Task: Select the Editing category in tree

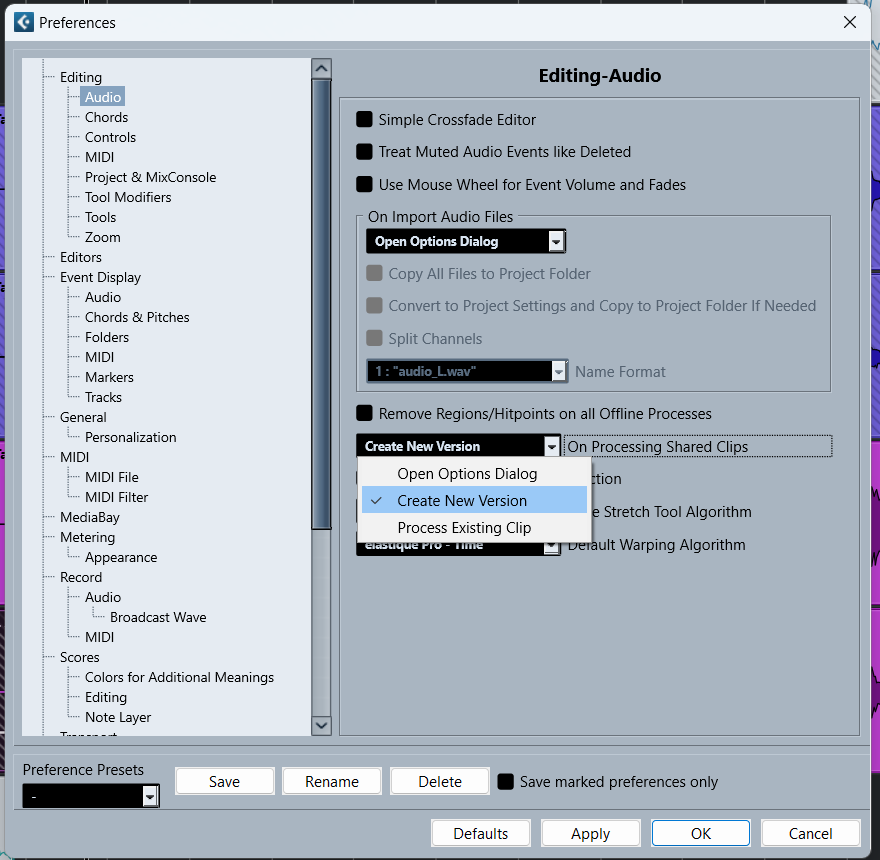Action: (81, 77)
